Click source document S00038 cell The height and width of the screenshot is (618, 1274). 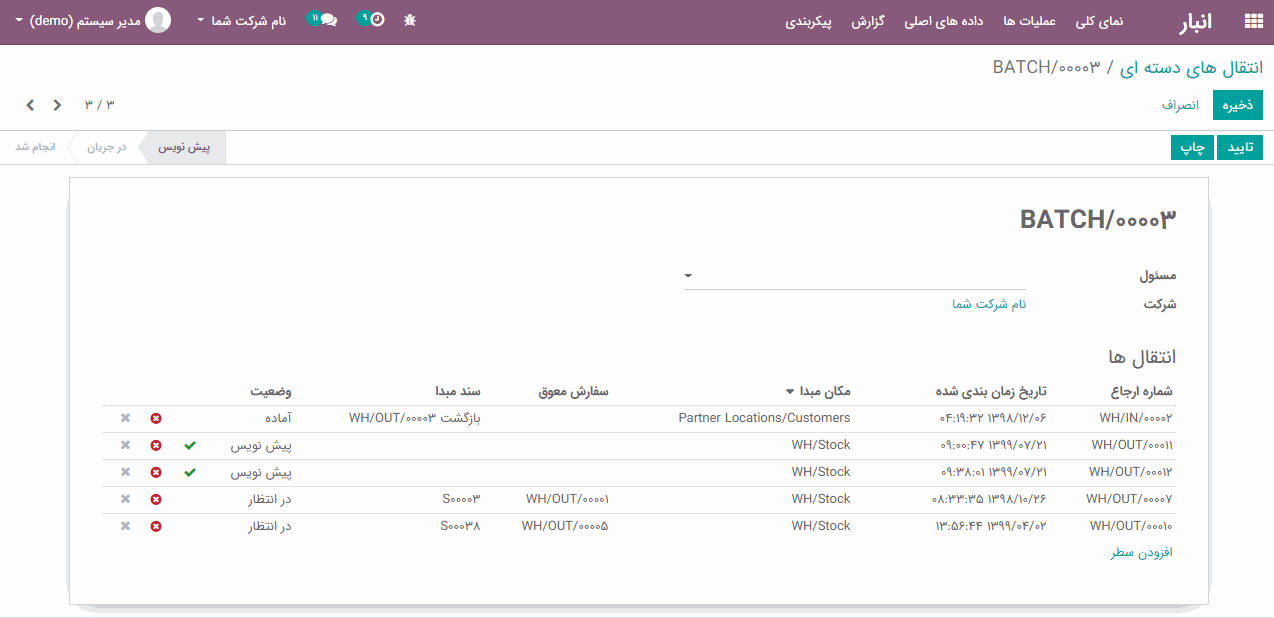tap(460, 526)
